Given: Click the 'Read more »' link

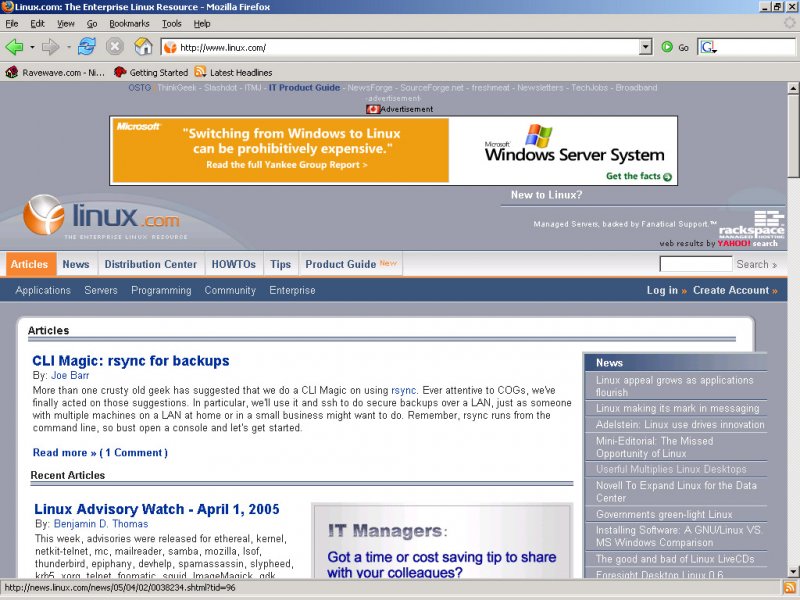Looking at the screenshot, I should pos(64,453).
